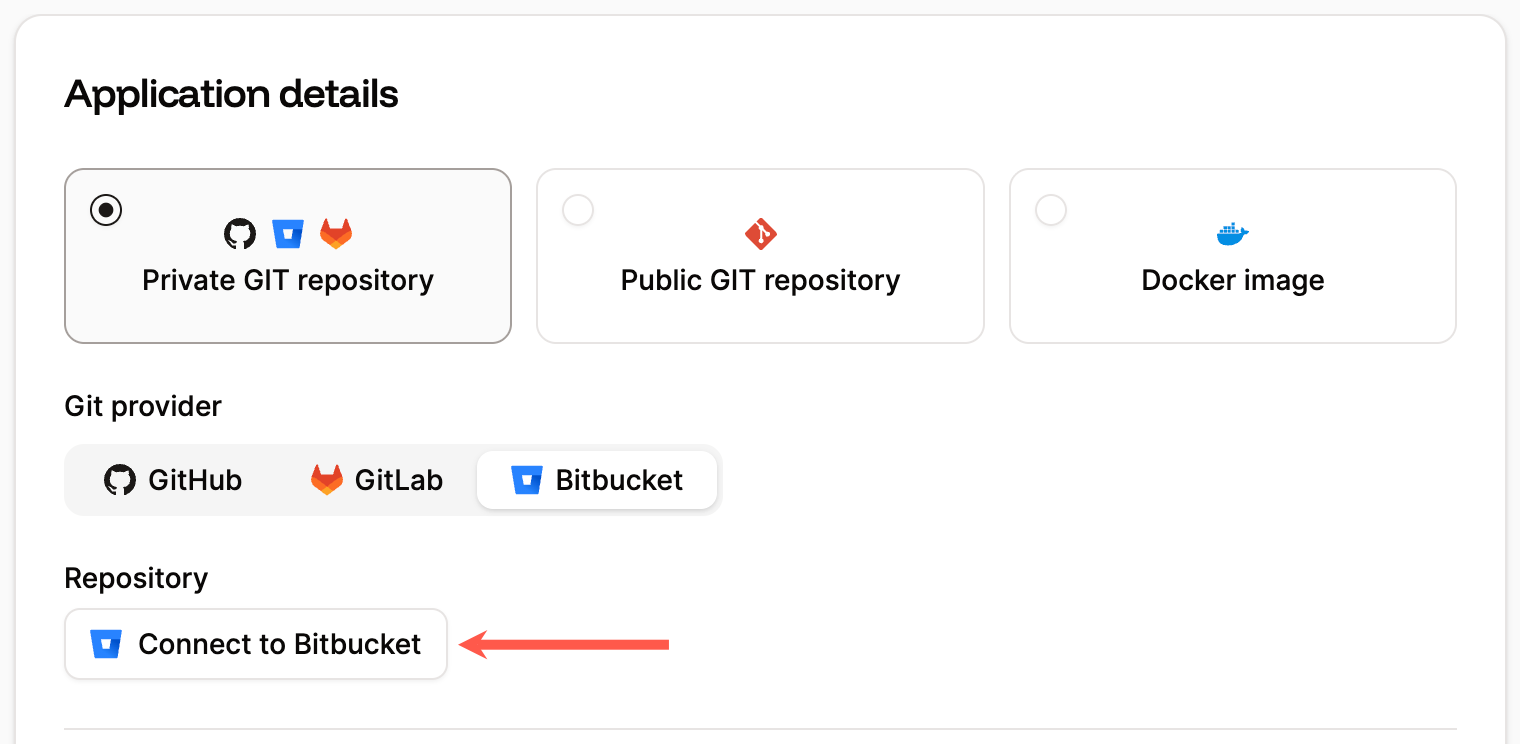Click the Connect to Bitbucket button
Viewport: 1520px width, 744px height.
[255, 644]
